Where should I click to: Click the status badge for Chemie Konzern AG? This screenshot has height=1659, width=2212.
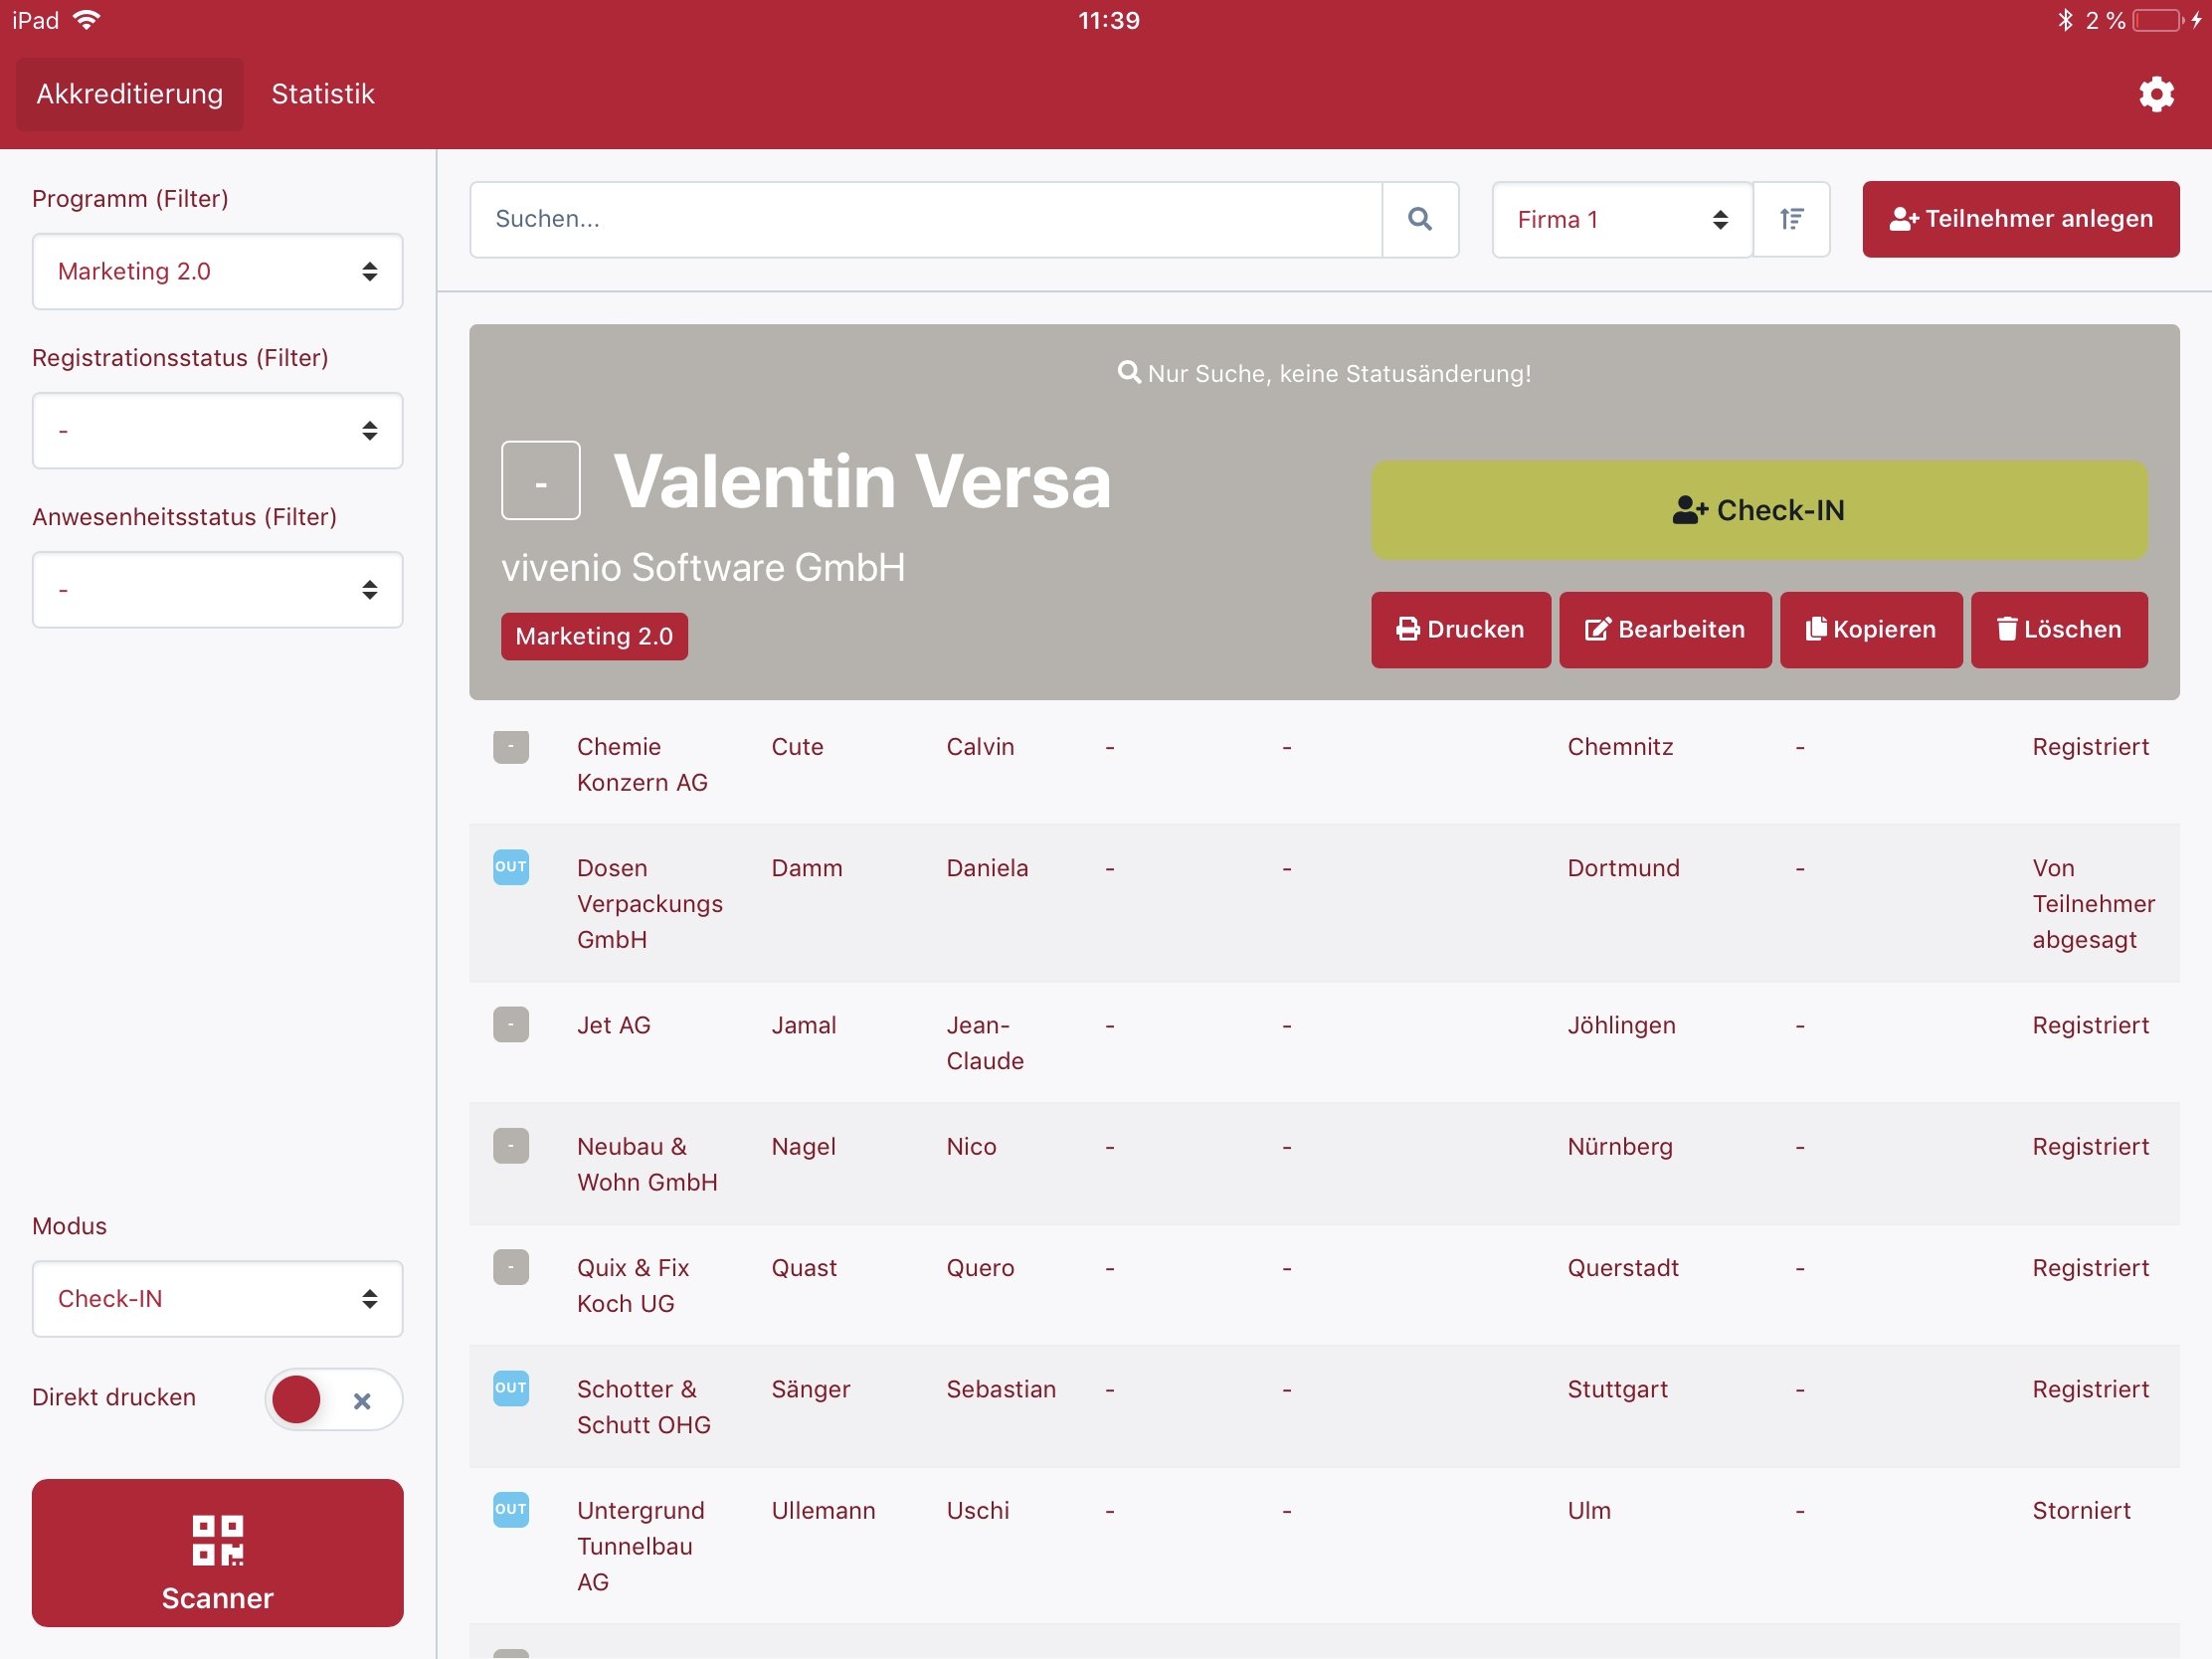coord(510,746)
